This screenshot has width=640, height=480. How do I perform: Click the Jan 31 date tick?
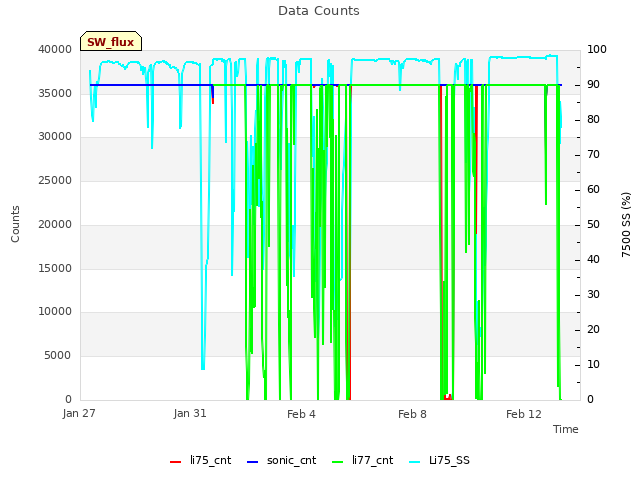tap(190, 413)
